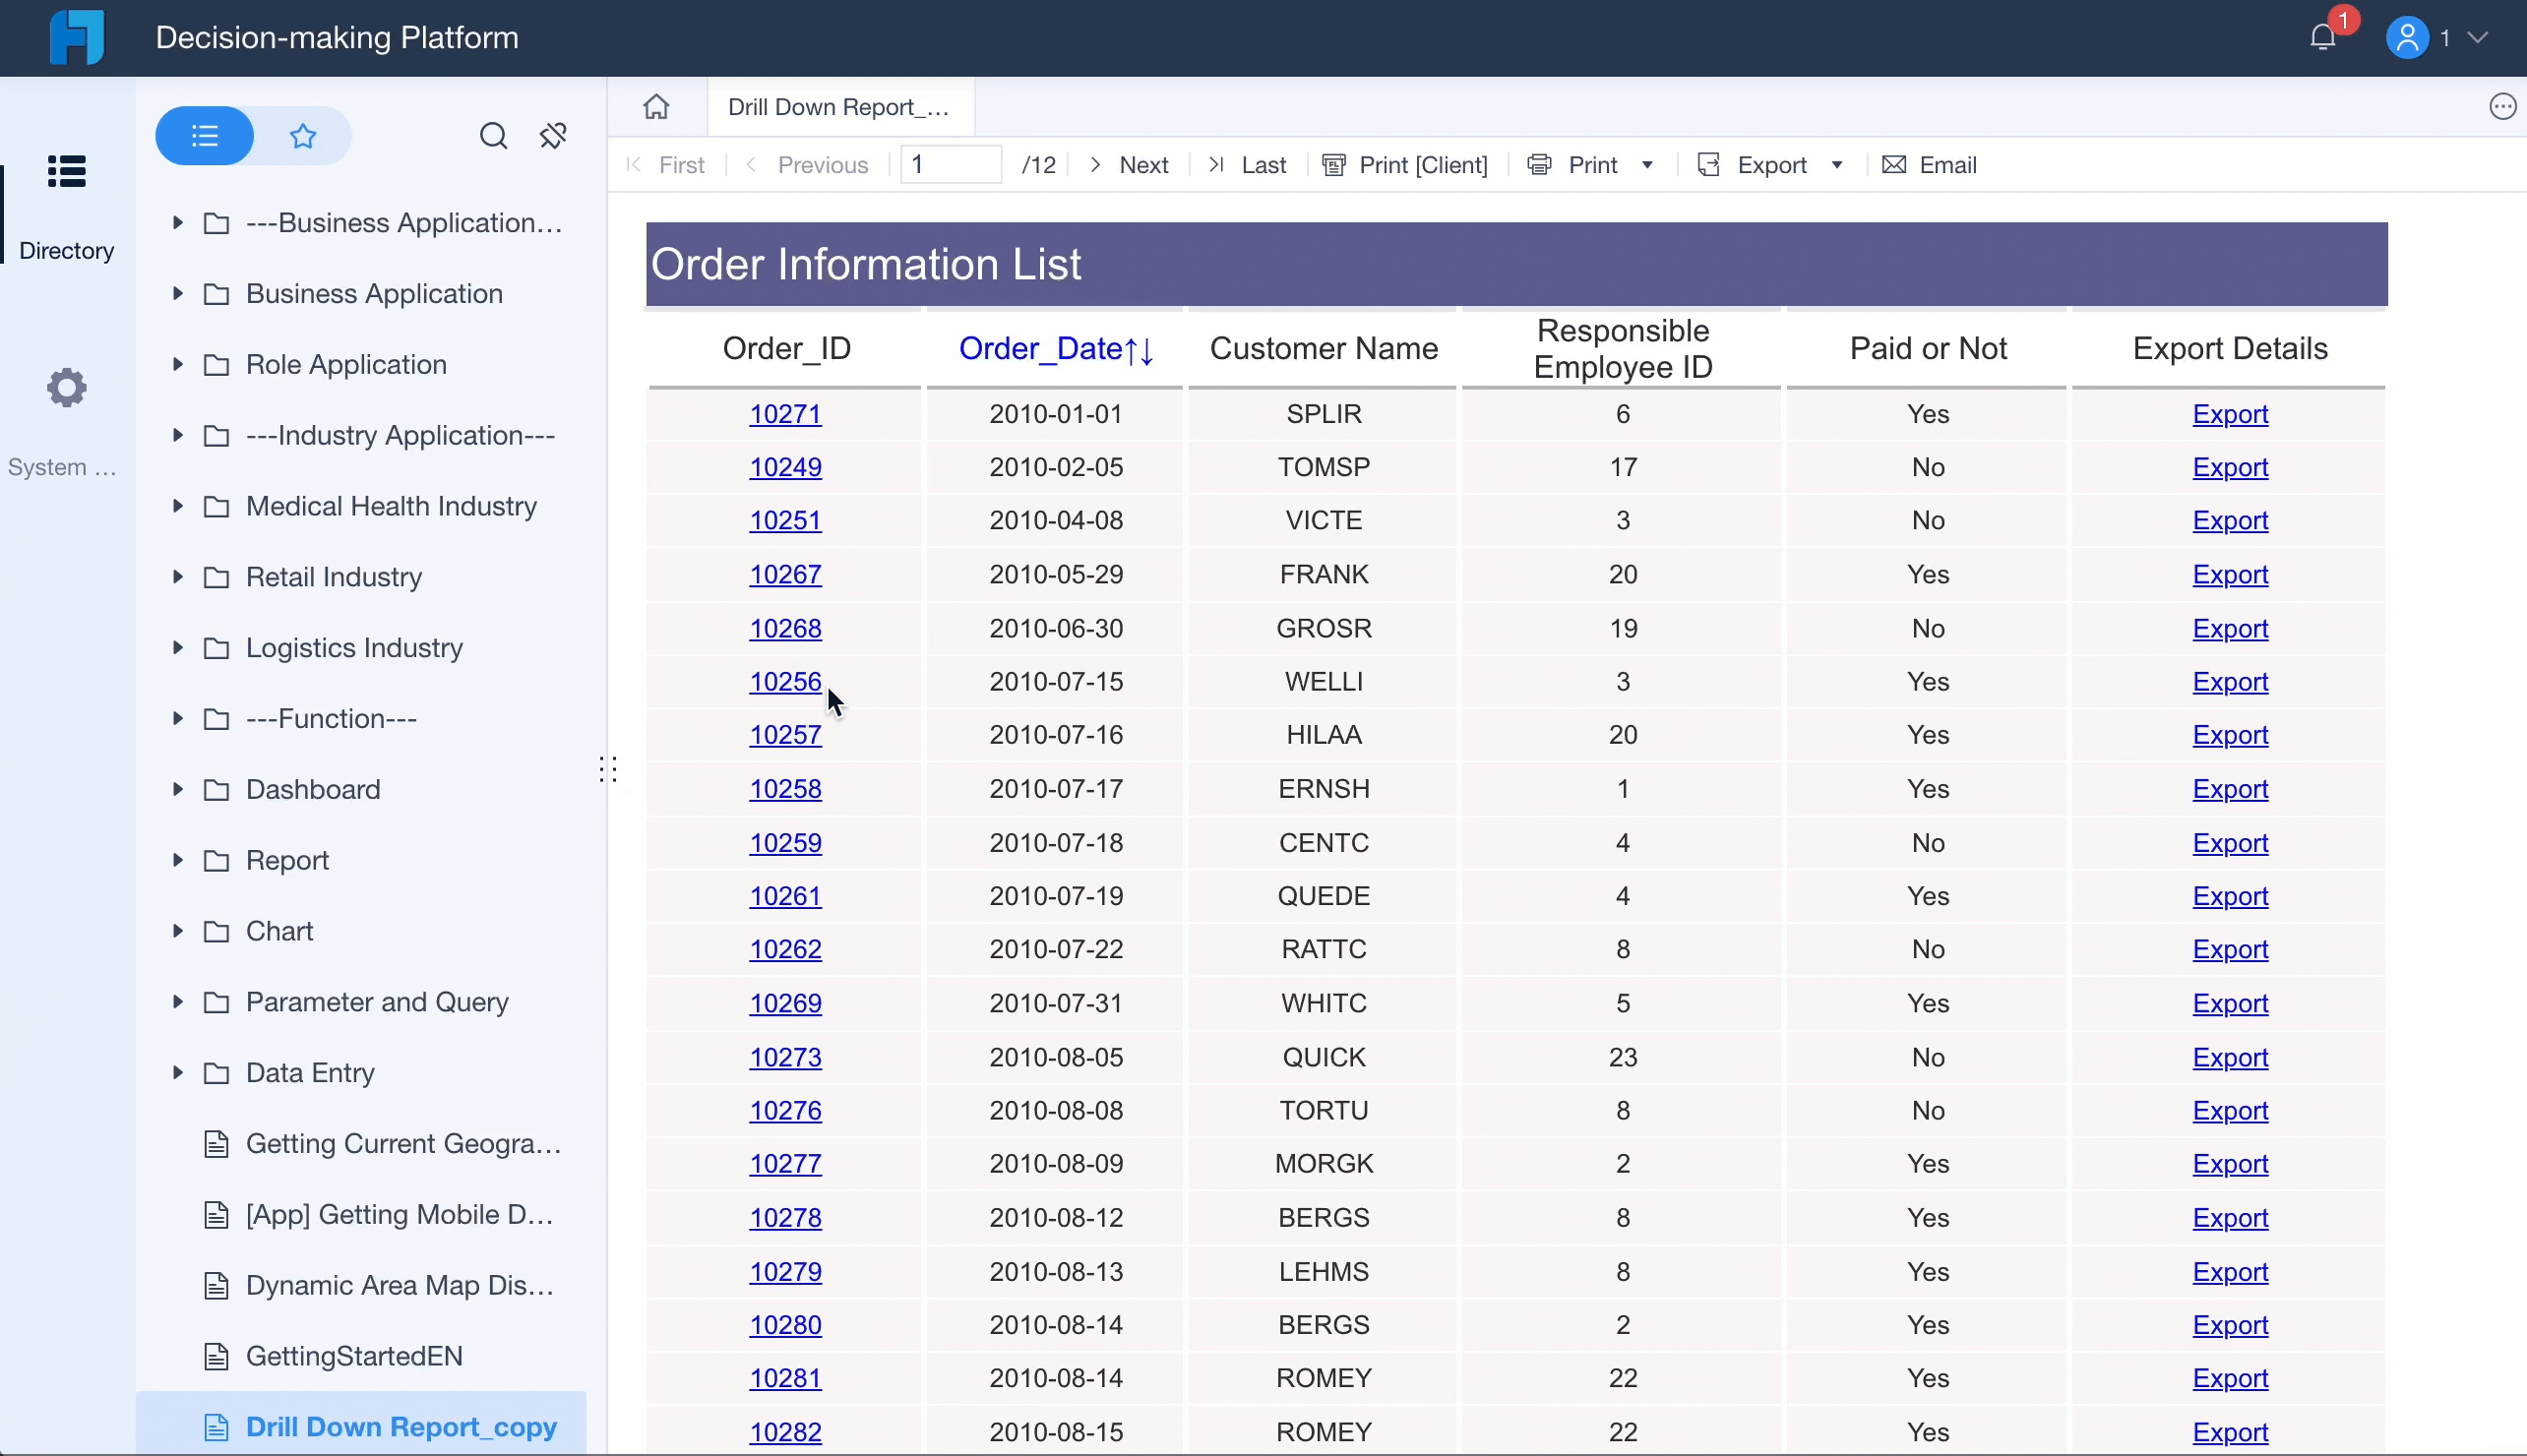The height and width of the screenshot is (1456, 2527).
Task: Jump to Last page
Action: 1247,165
